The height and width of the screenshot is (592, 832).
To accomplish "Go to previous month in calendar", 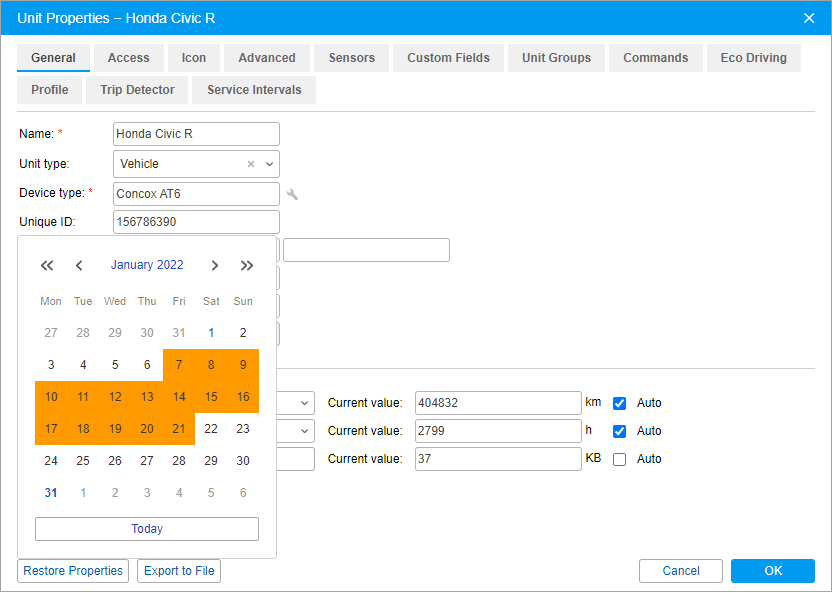I will pyautogui.click(x=79, y=265).
